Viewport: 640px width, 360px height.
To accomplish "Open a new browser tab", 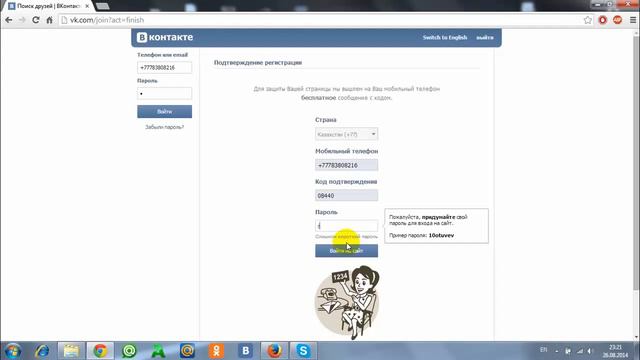I will pos(102,6).
